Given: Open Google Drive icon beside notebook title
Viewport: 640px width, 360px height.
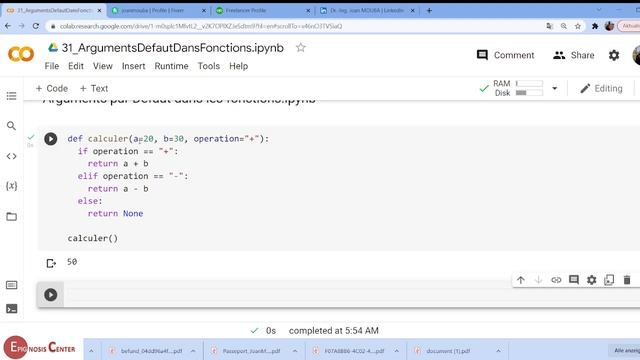Looking at the screenshot, I should [x=53, y=48].
